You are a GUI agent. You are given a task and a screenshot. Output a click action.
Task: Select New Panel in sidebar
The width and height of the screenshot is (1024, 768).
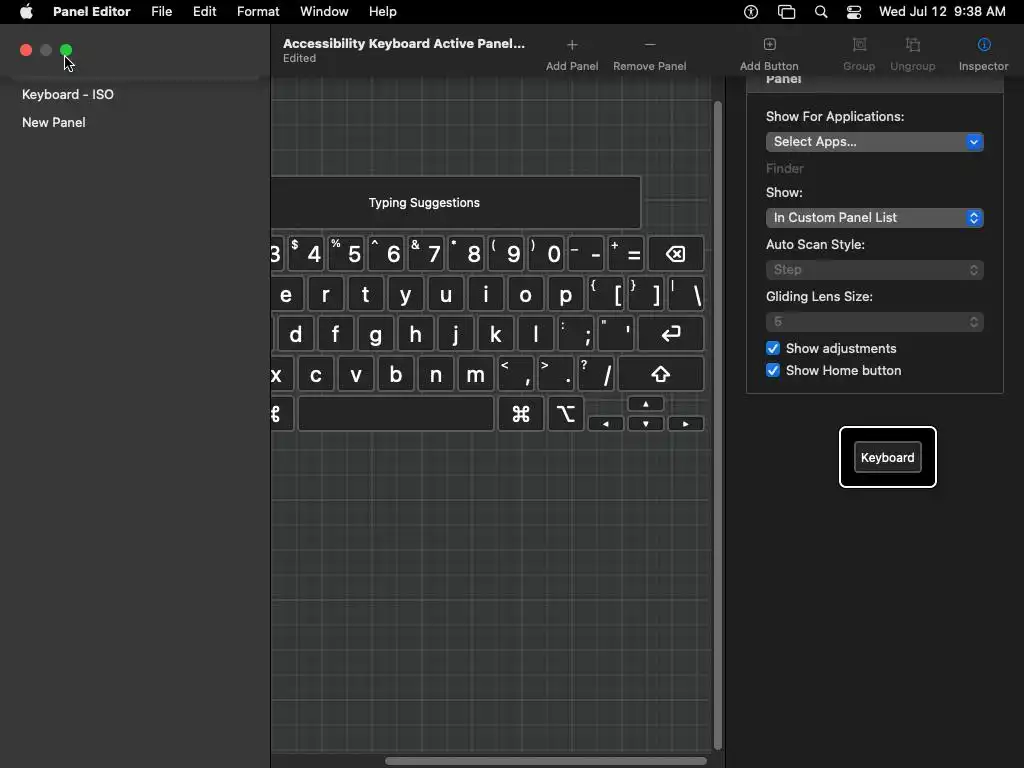[x=54, y=122]
